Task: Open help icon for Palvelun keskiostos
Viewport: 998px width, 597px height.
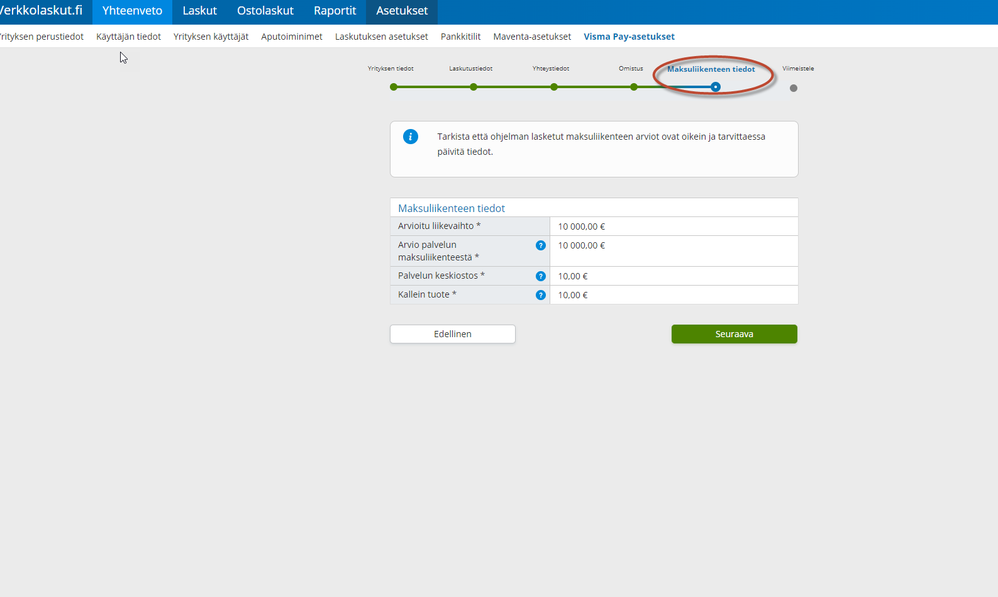Action: pos(540,276)
